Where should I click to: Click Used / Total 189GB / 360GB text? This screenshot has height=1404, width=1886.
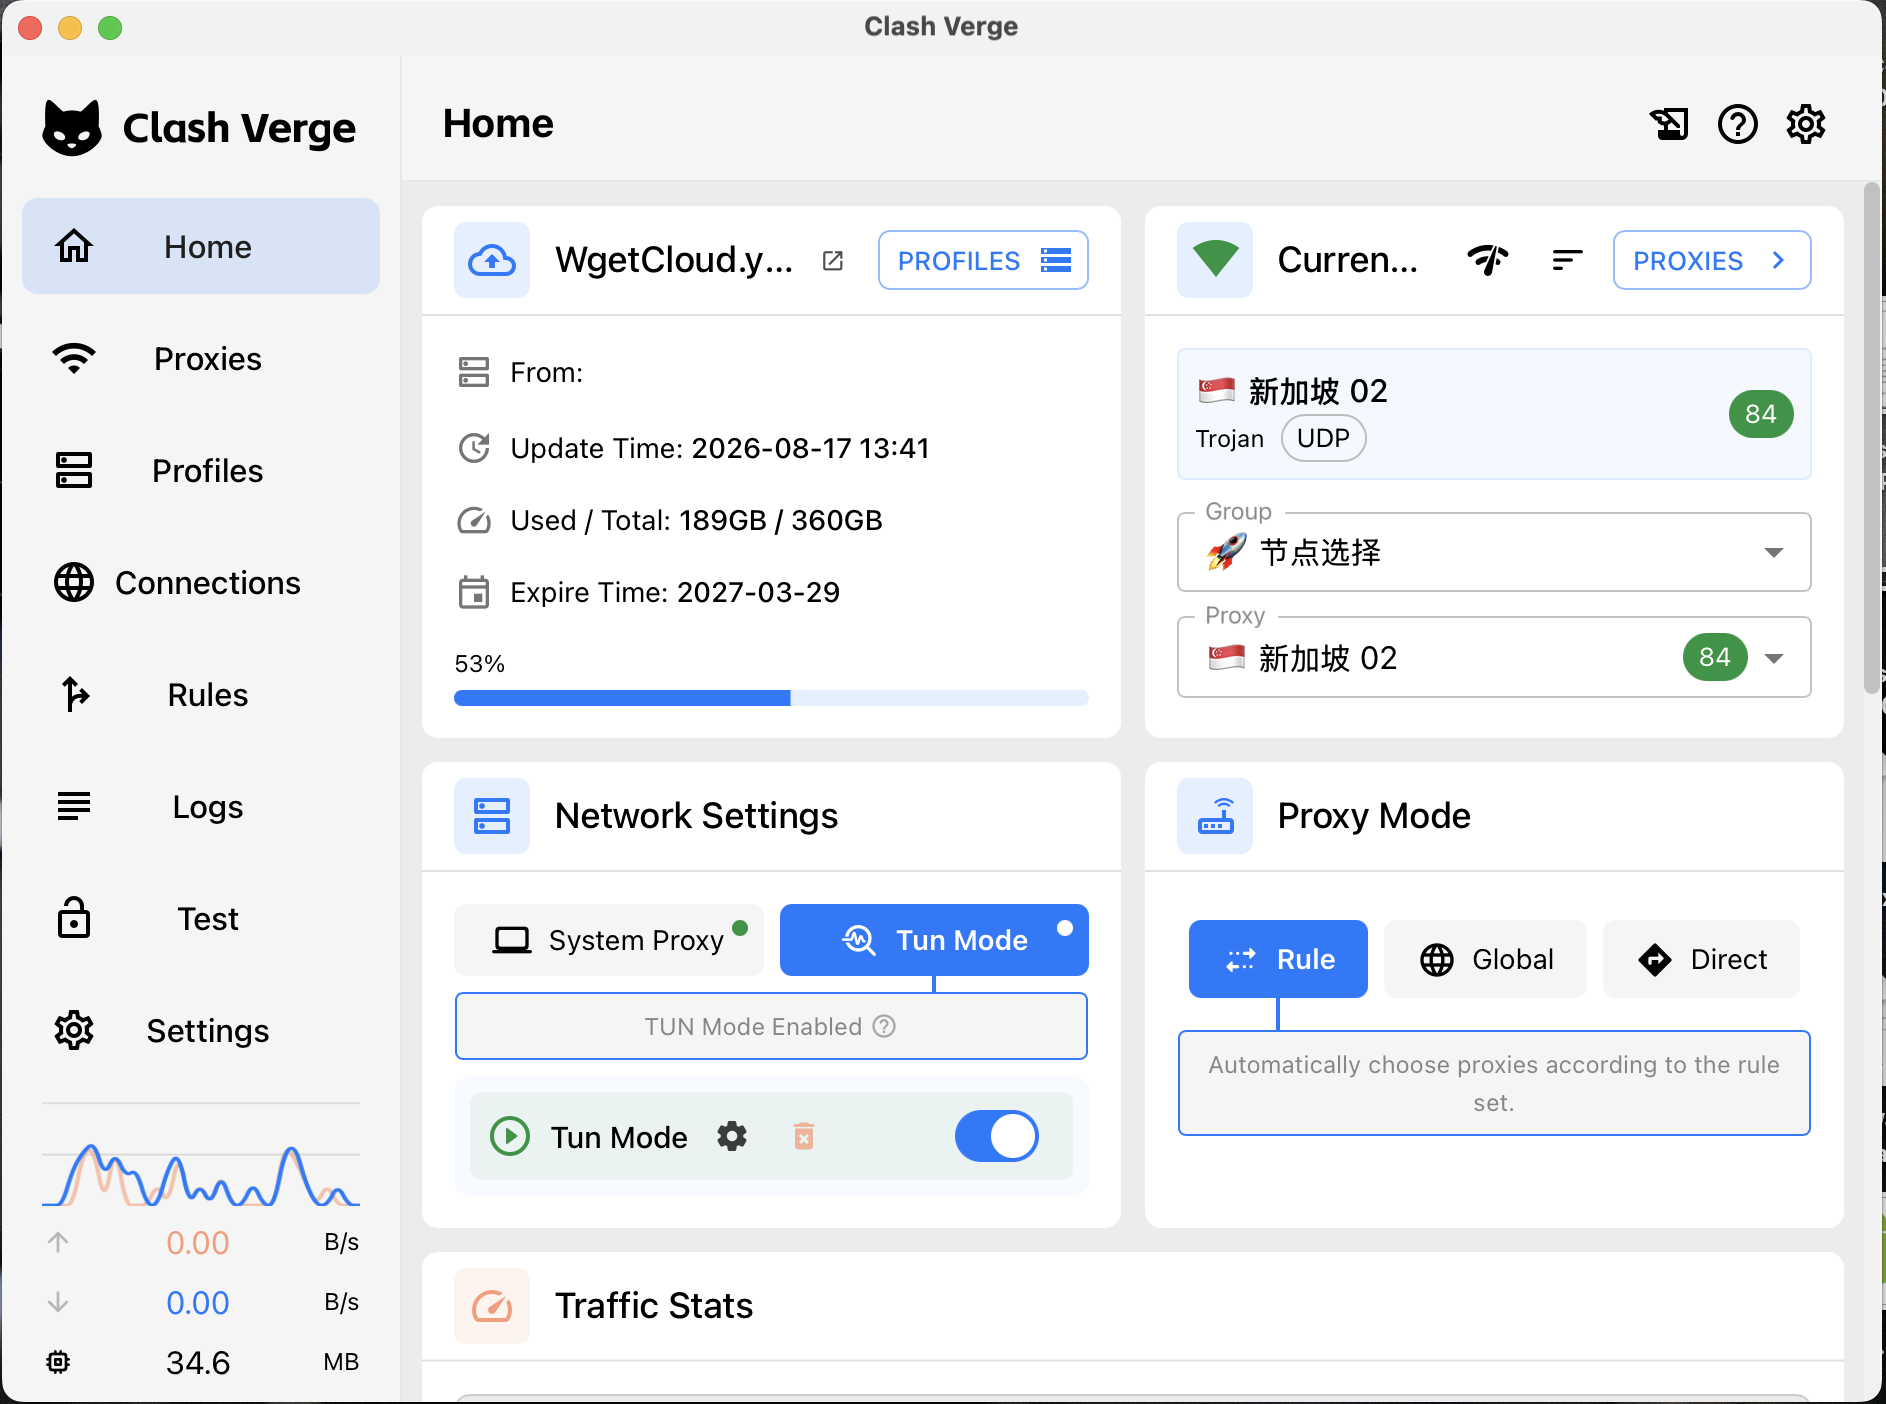(696, 520)
